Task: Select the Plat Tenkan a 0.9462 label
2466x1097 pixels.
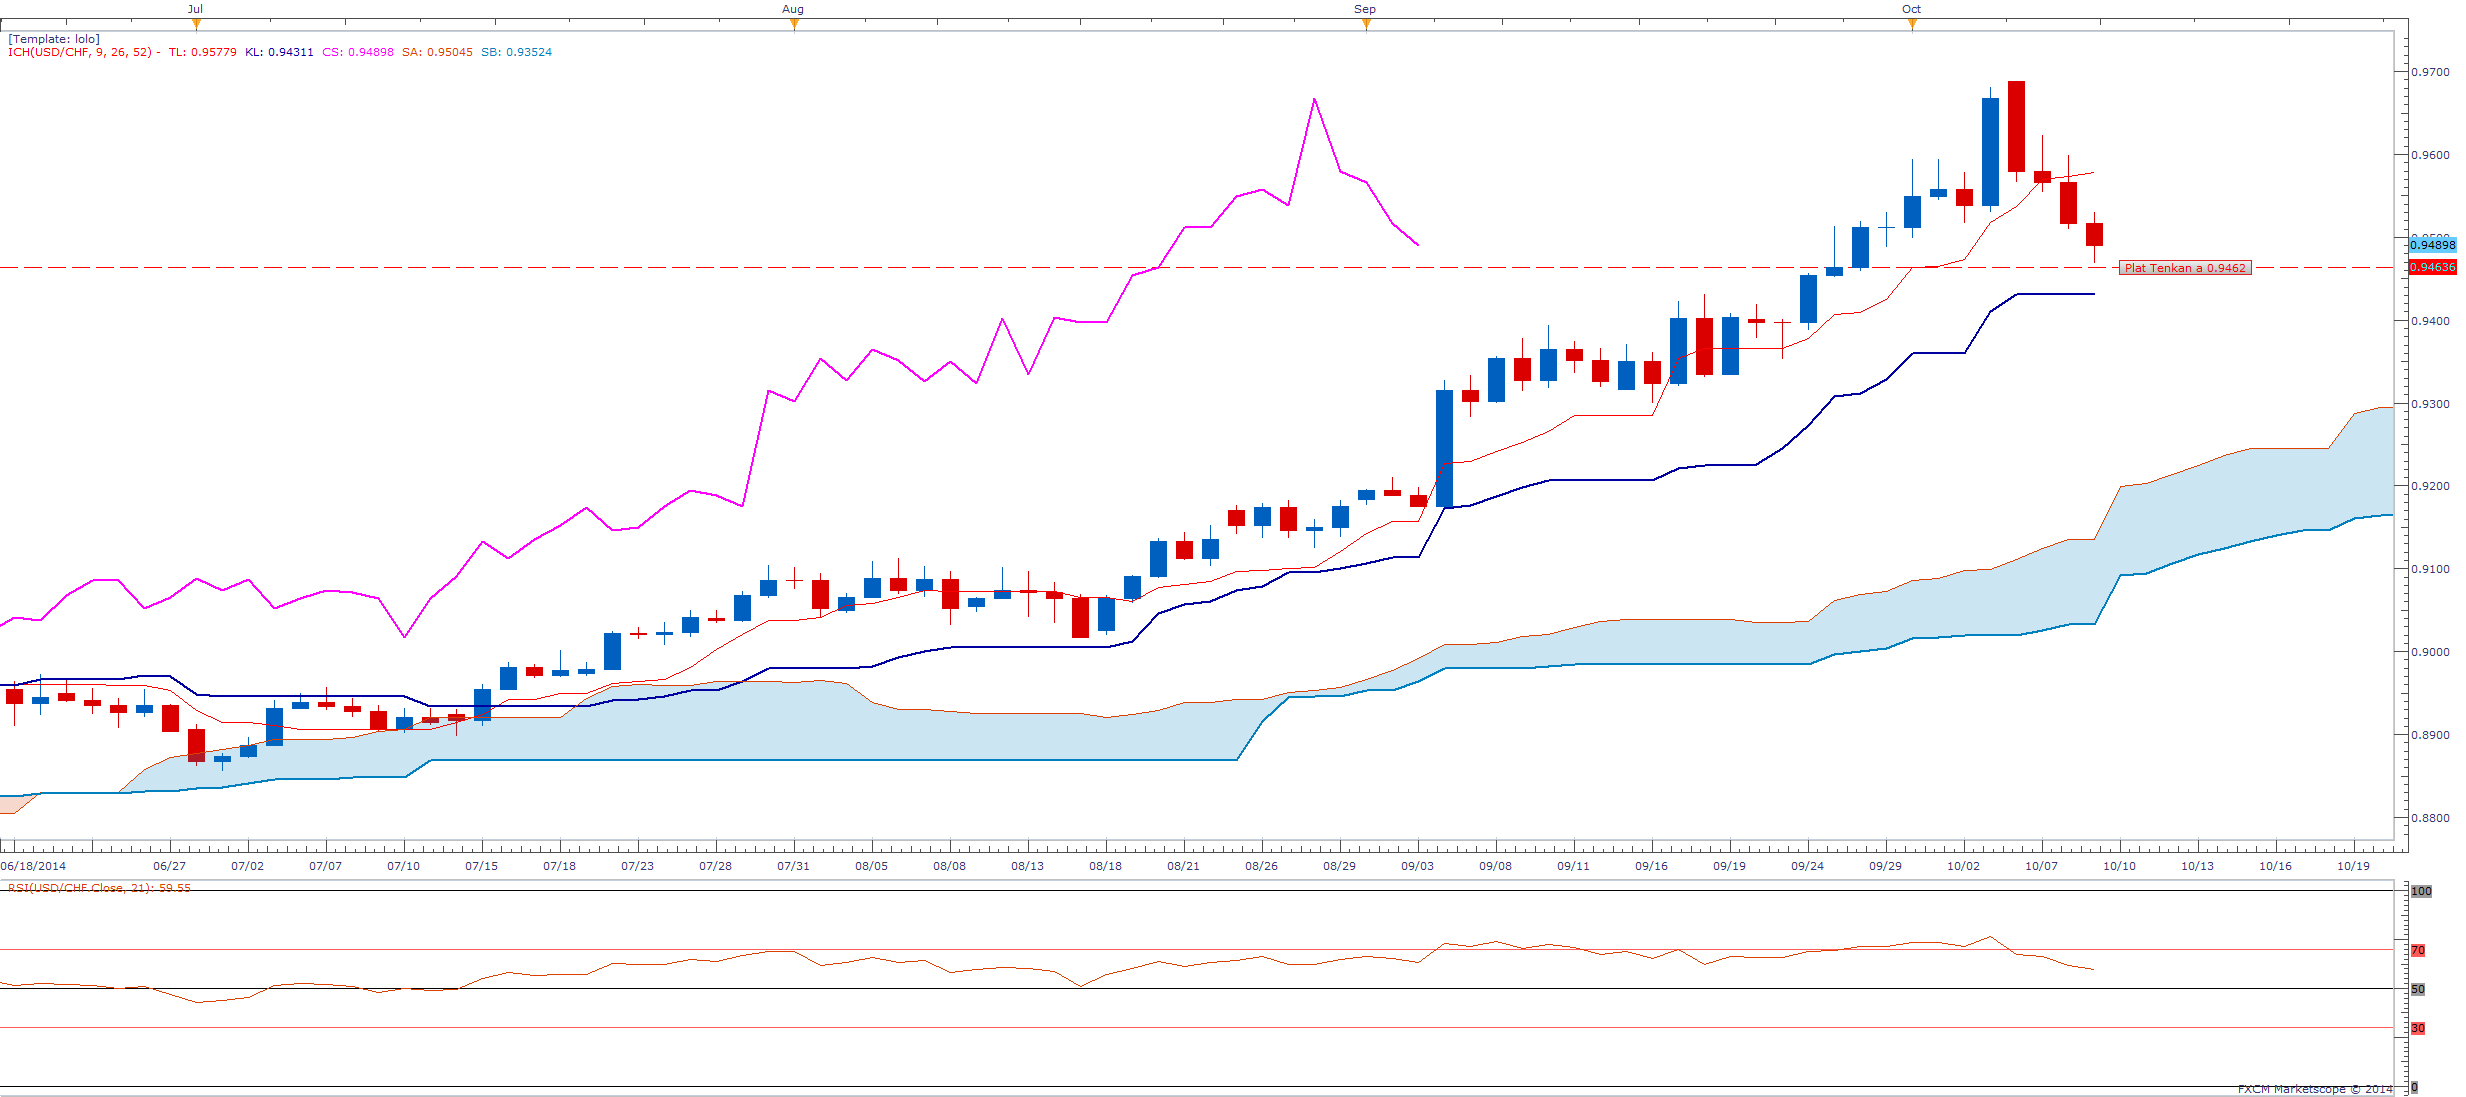Action: [x=2185, y=268]
